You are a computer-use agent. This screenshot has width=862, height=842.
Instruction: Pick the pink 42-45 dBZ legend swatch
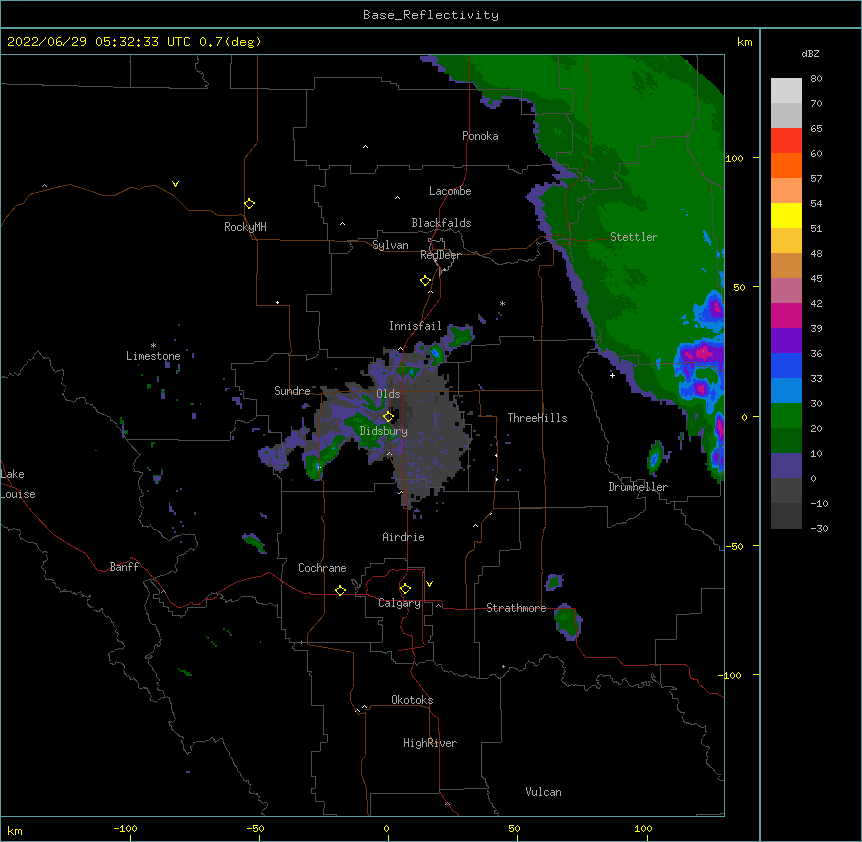(786, 290)
